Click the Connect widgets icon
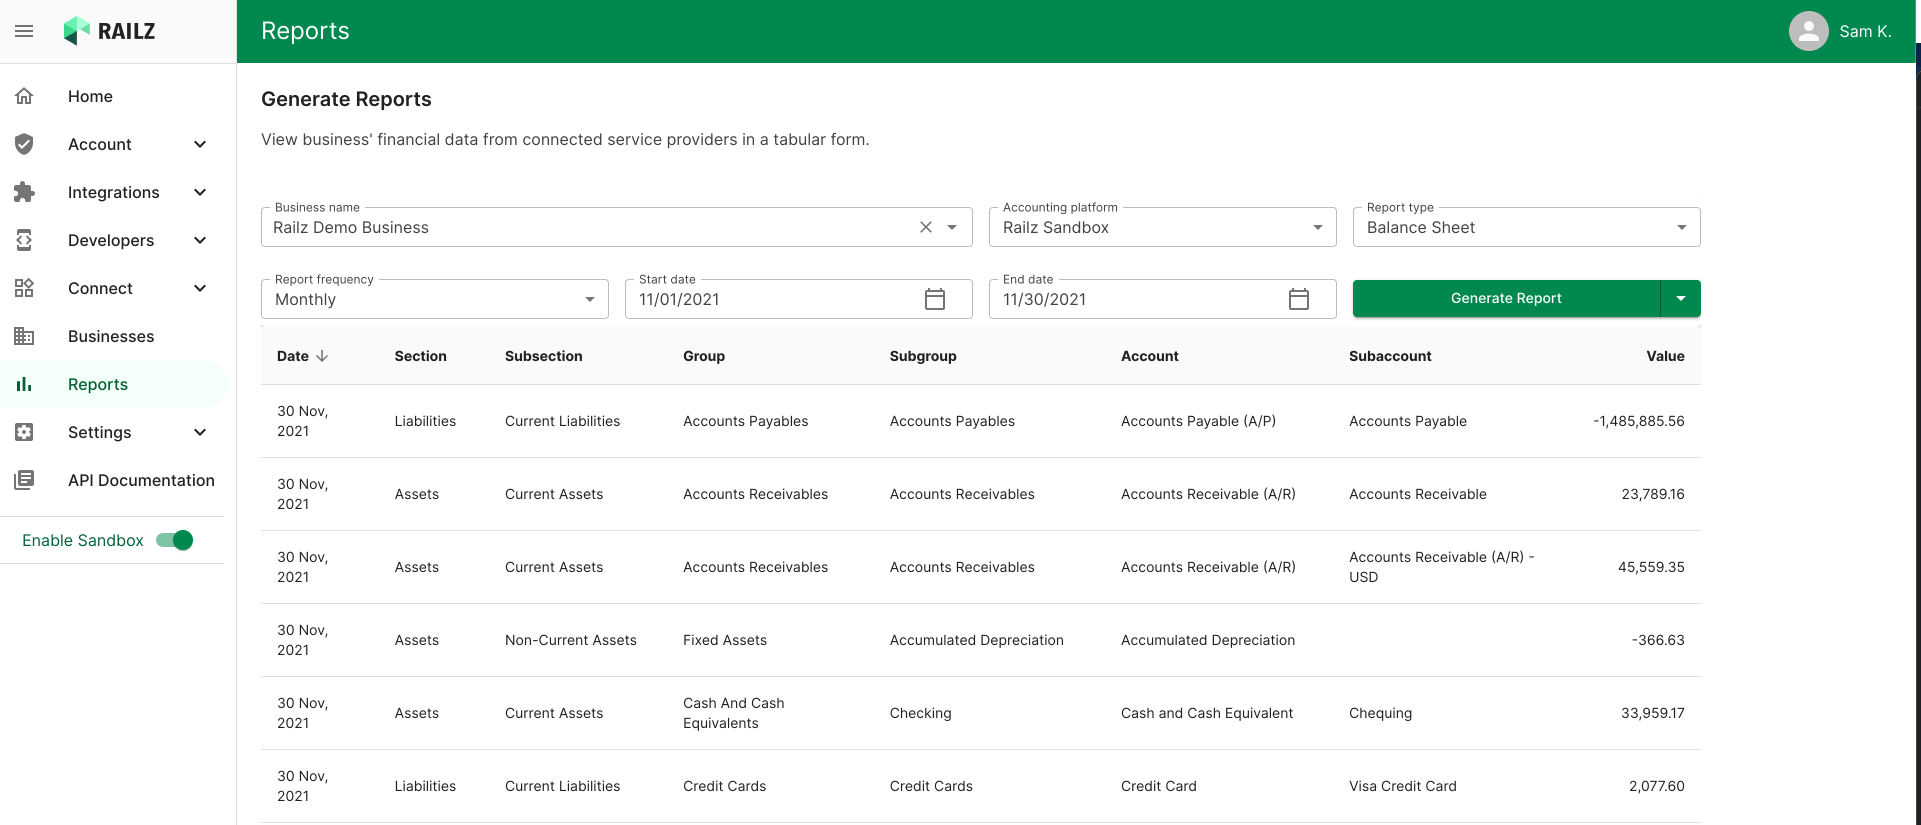This screenshot has width=1921, height=825. point(24,288)
